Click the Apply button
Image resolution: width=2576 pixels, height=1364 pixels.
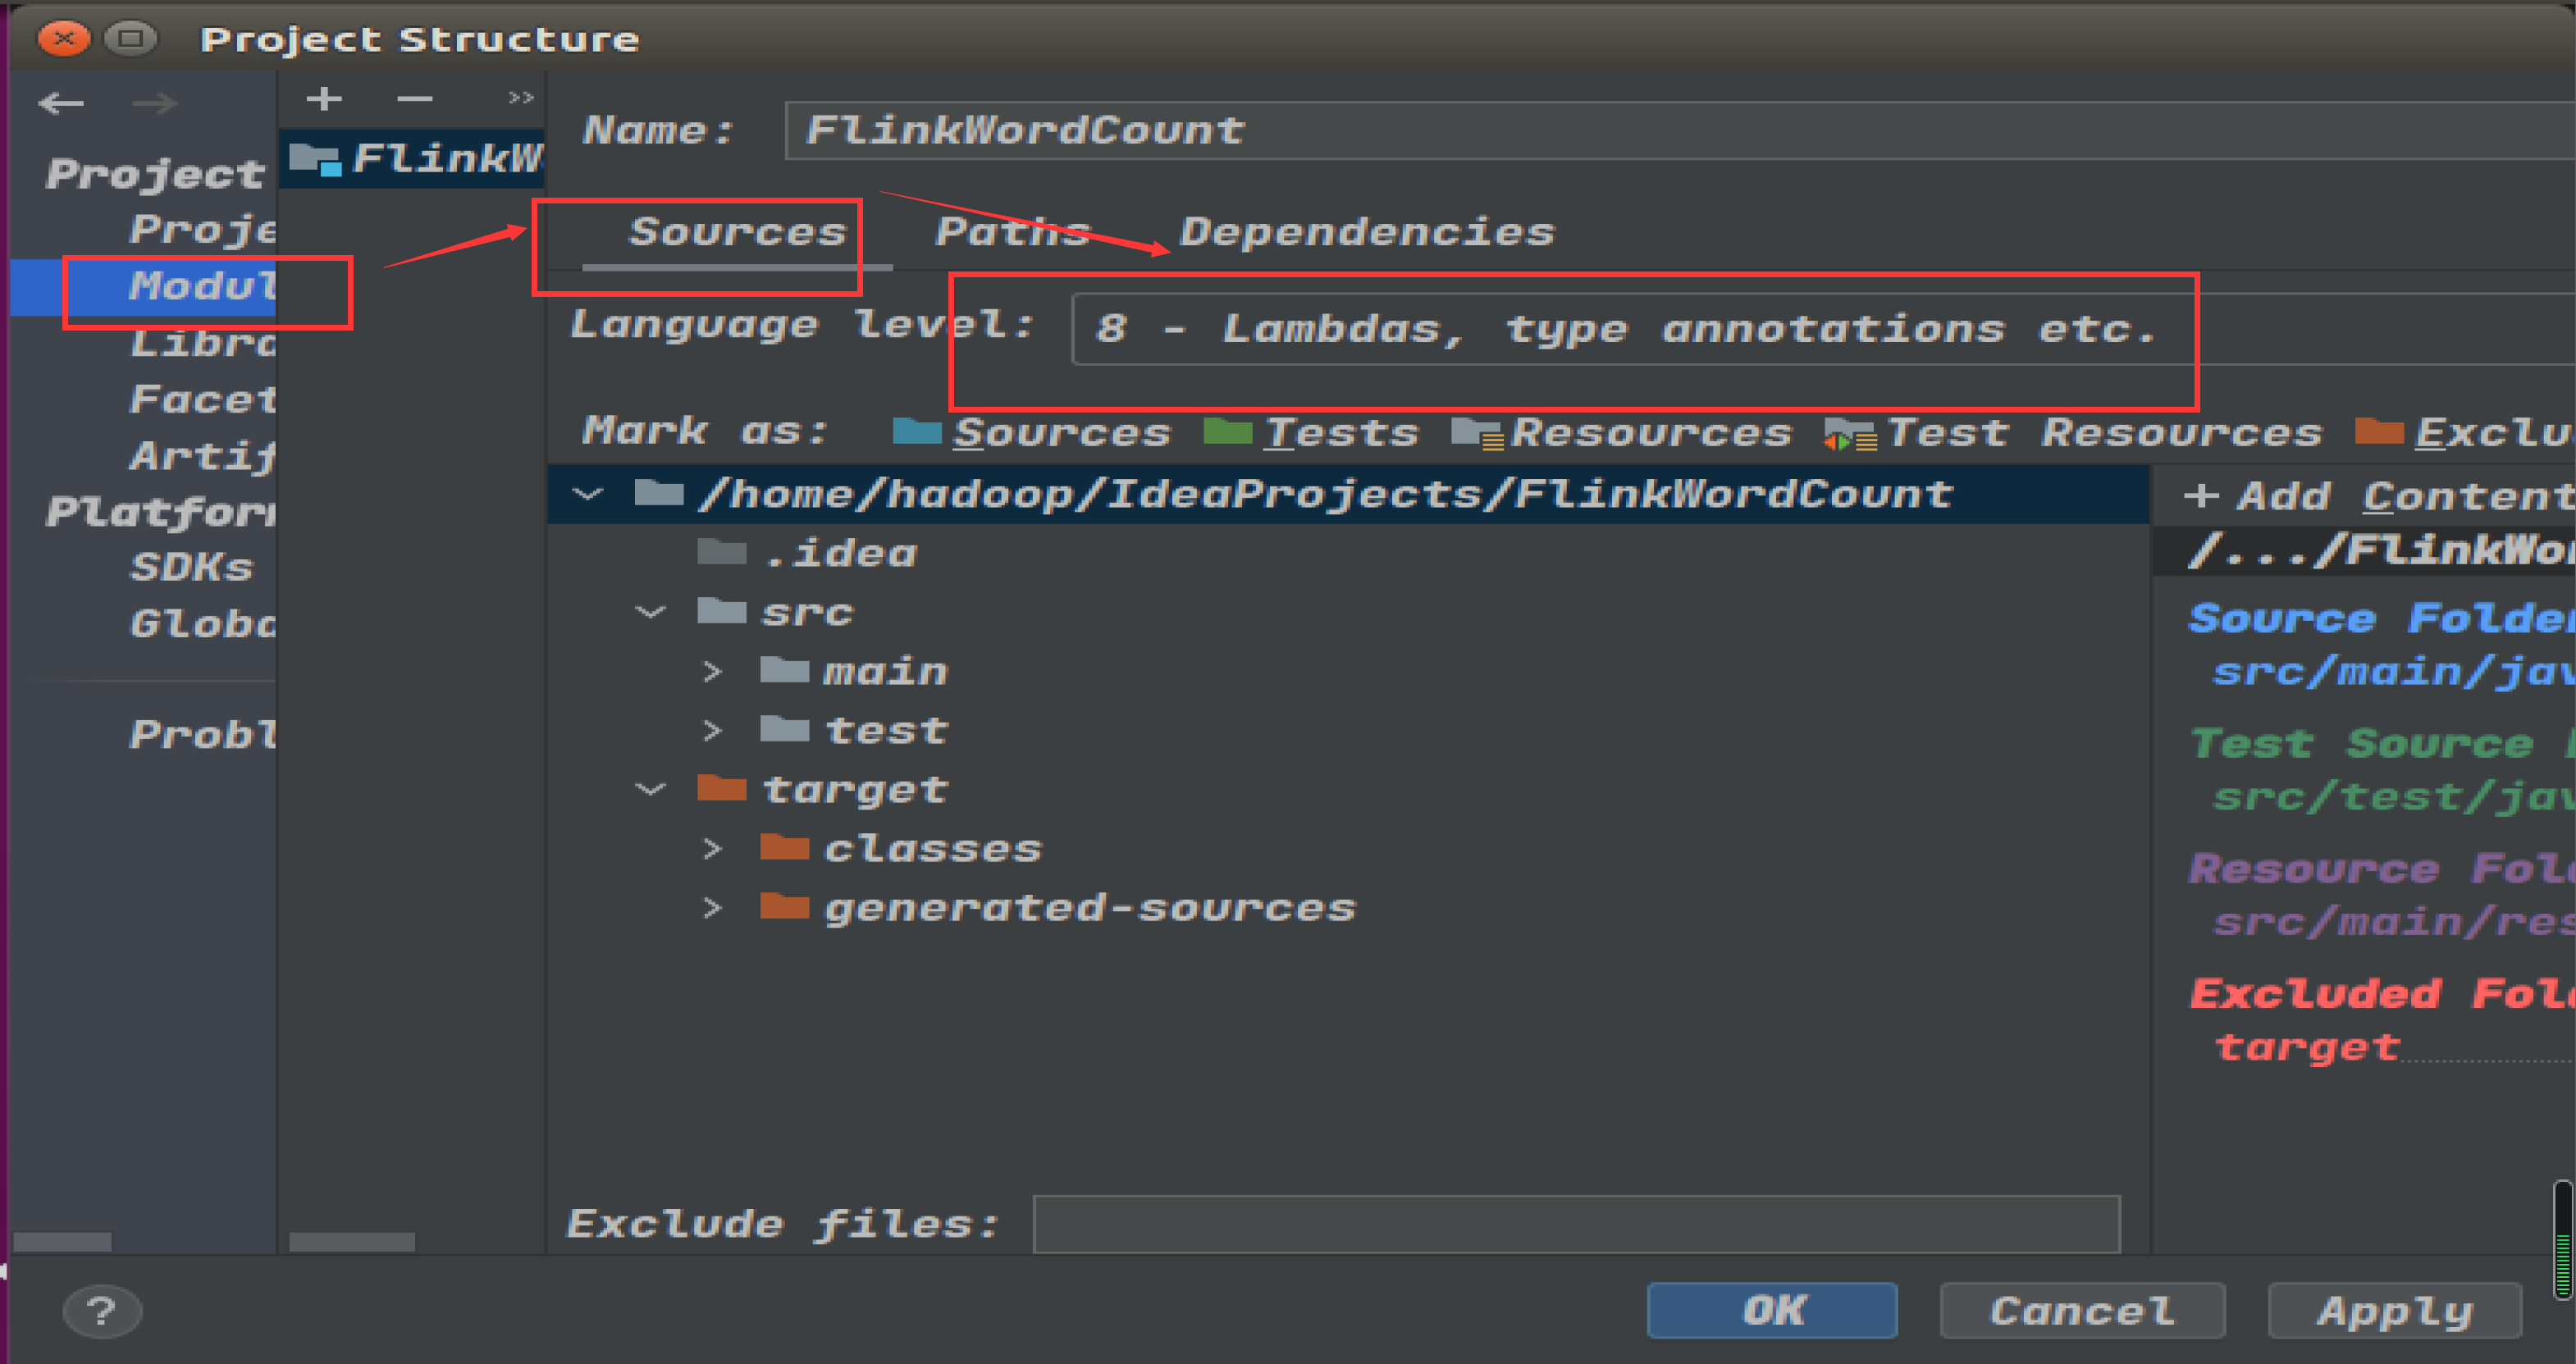(x=2394, y=1311)
